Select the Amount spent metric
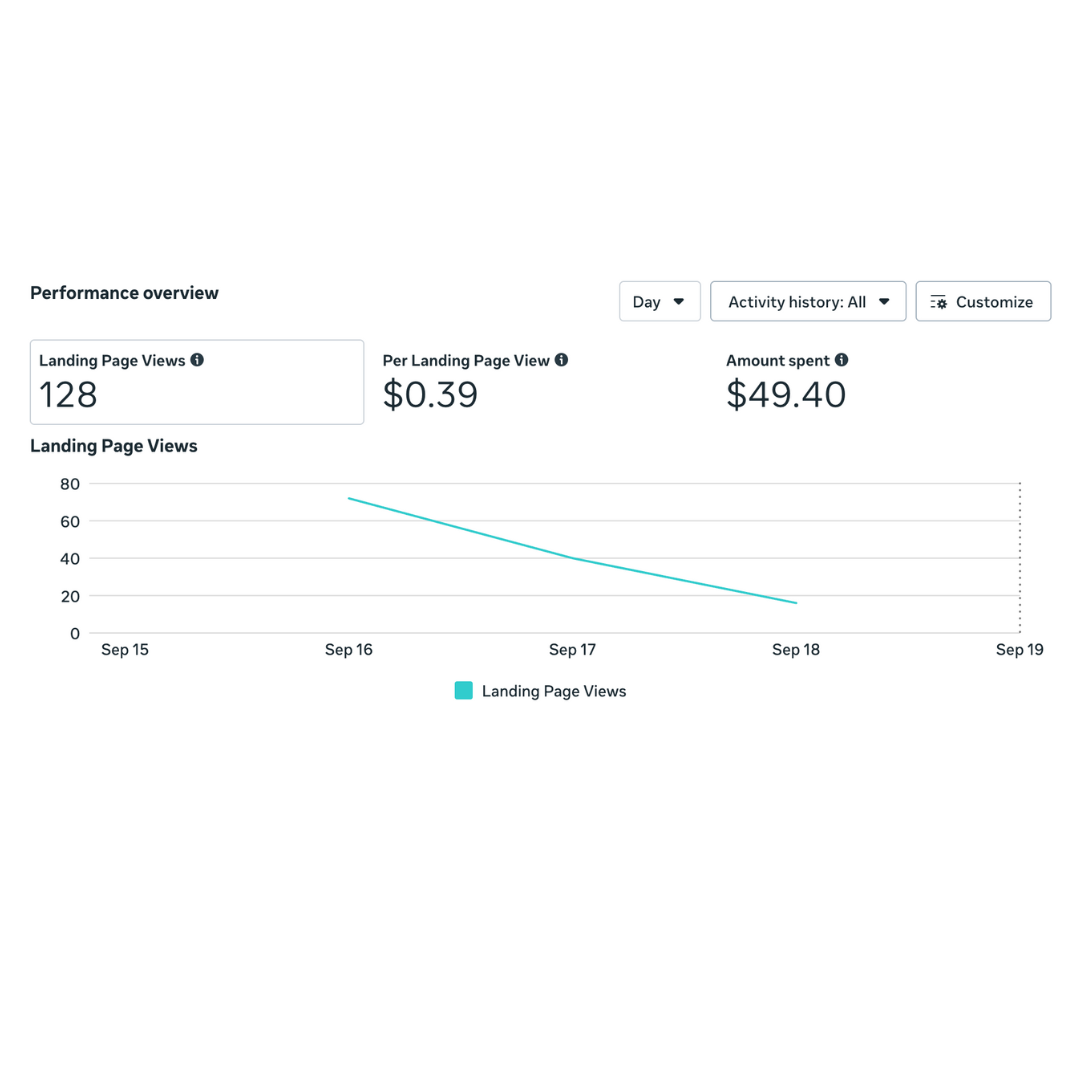The width and height of the screenshot is (1080, 1080). click(786, 382)
